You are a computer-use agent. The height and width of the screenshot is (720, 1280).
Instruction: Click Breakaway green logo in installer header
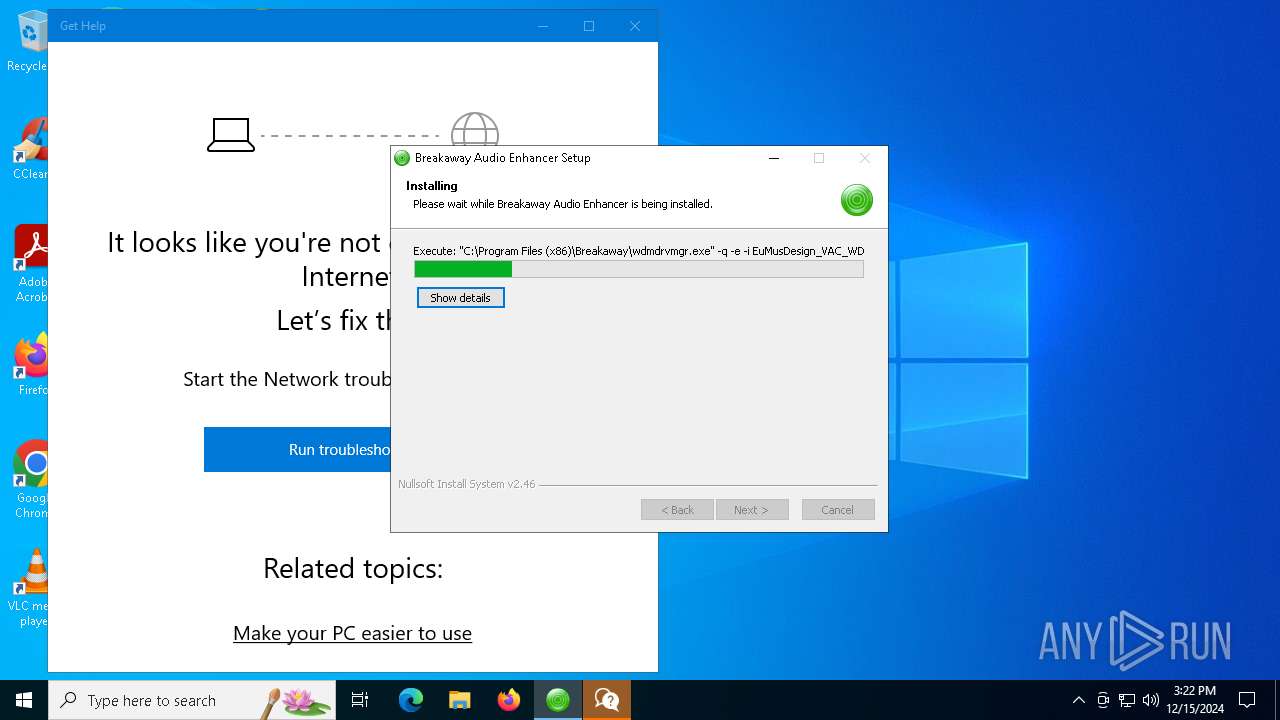857,200
